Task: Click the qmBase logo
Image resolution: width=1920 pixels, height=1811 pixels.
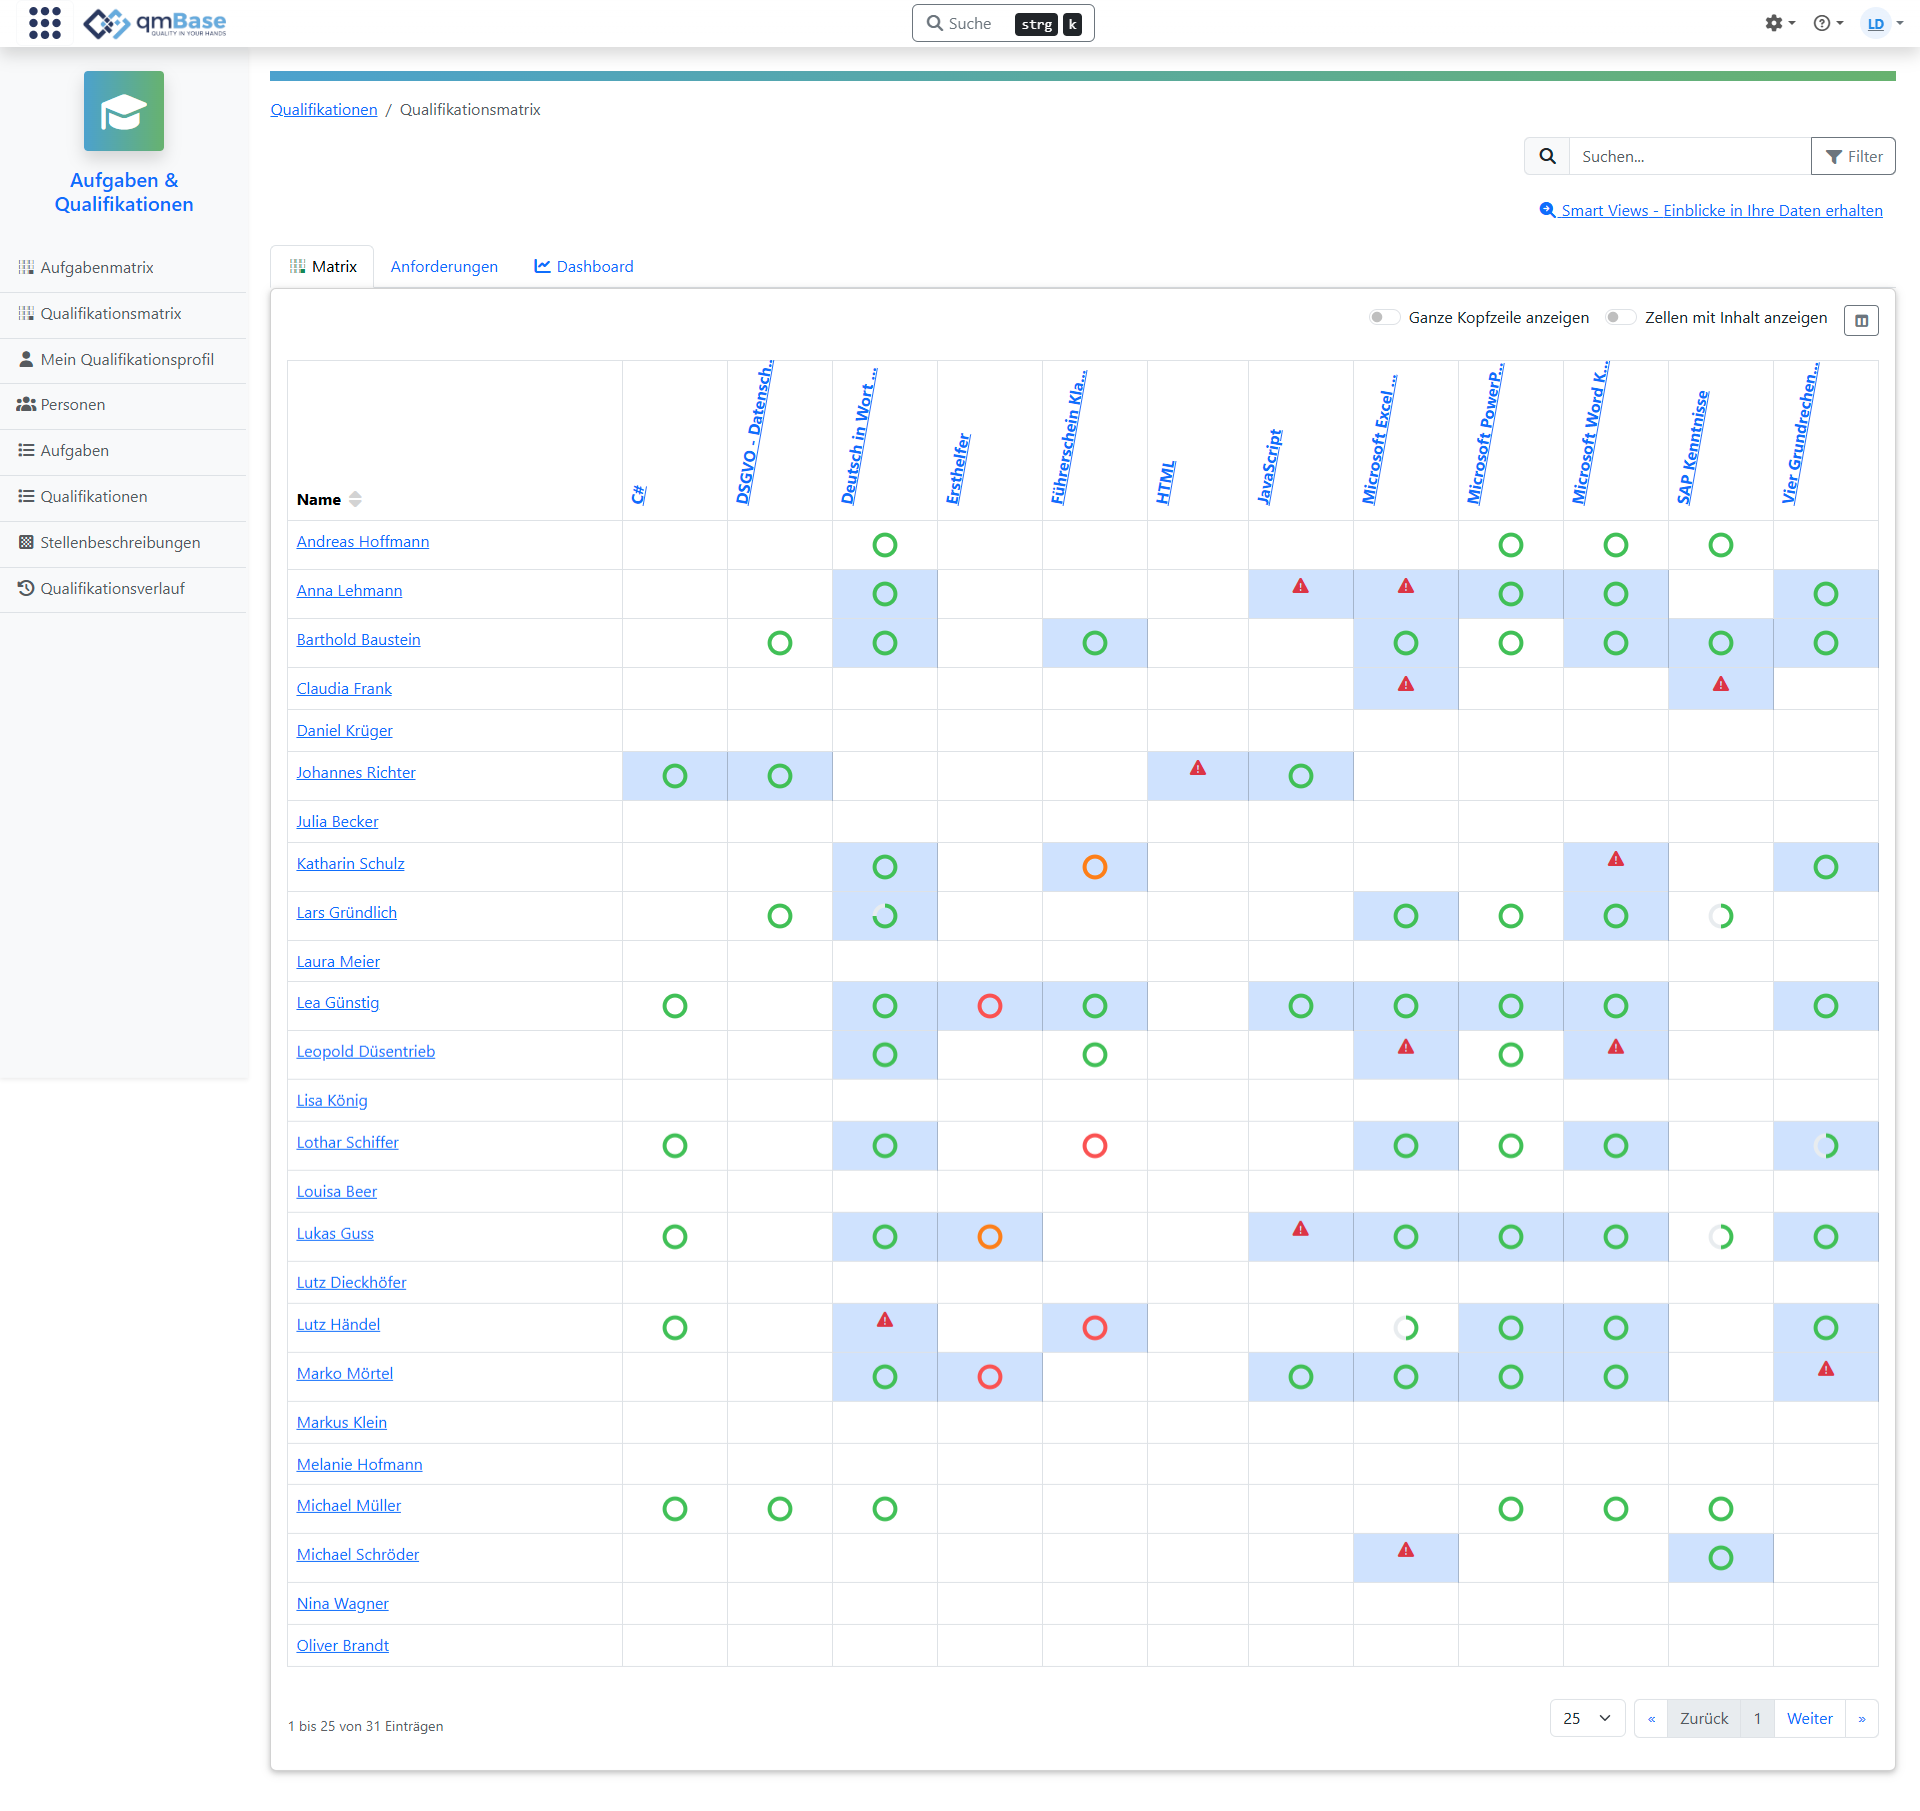Action: [x=155, y=22]
